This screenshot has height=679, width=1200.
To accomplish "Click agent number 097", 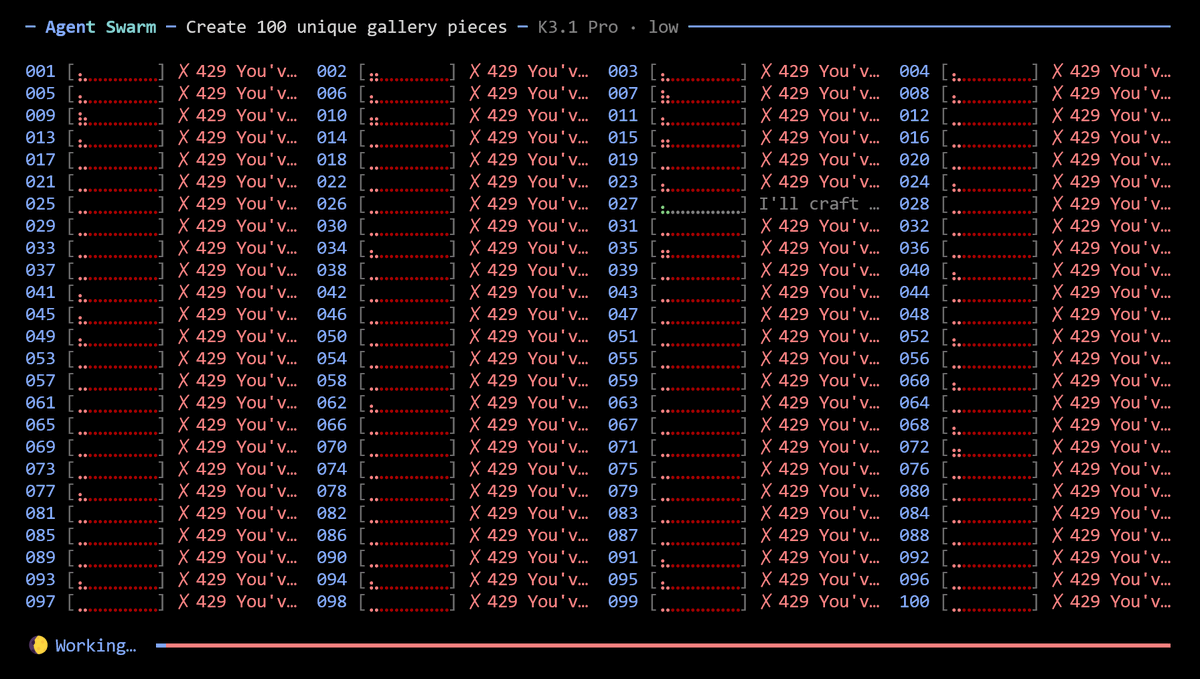I will [41, 601].
